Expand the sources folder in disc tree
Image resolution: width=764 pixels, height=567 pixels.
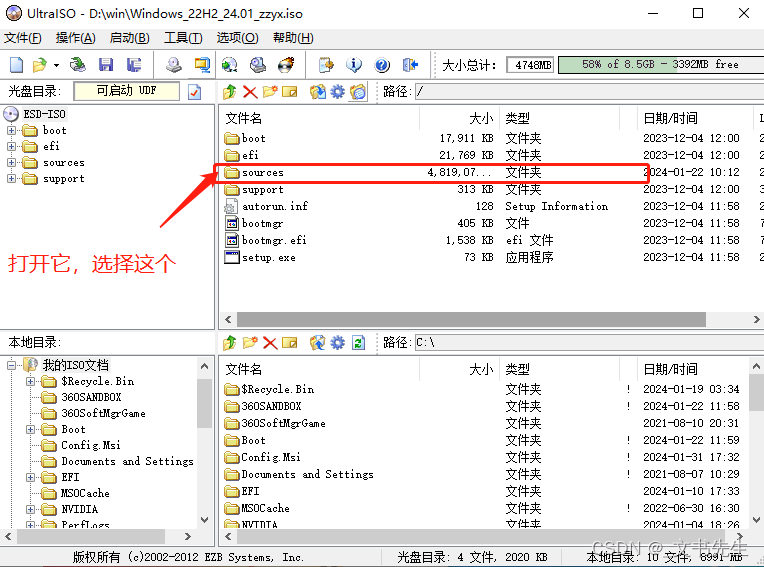11,163
